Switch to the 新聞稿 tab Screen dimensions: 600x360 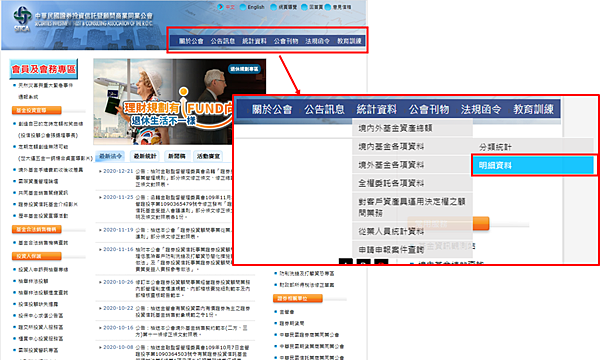(x=177, y=156)
